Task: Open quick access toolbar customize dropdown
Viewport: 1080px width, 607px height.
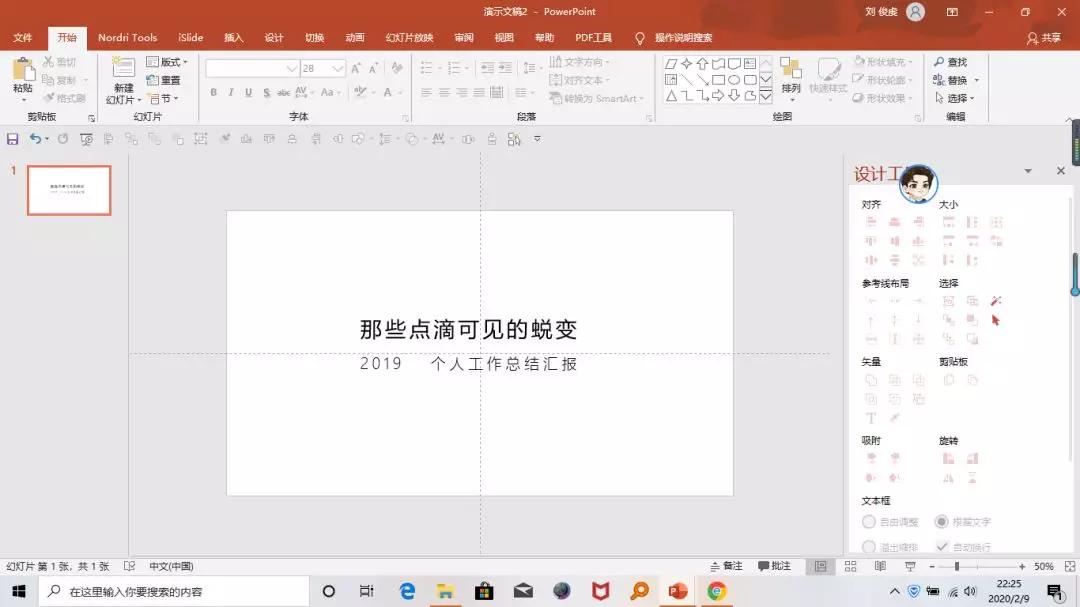Action: [537, 139]
